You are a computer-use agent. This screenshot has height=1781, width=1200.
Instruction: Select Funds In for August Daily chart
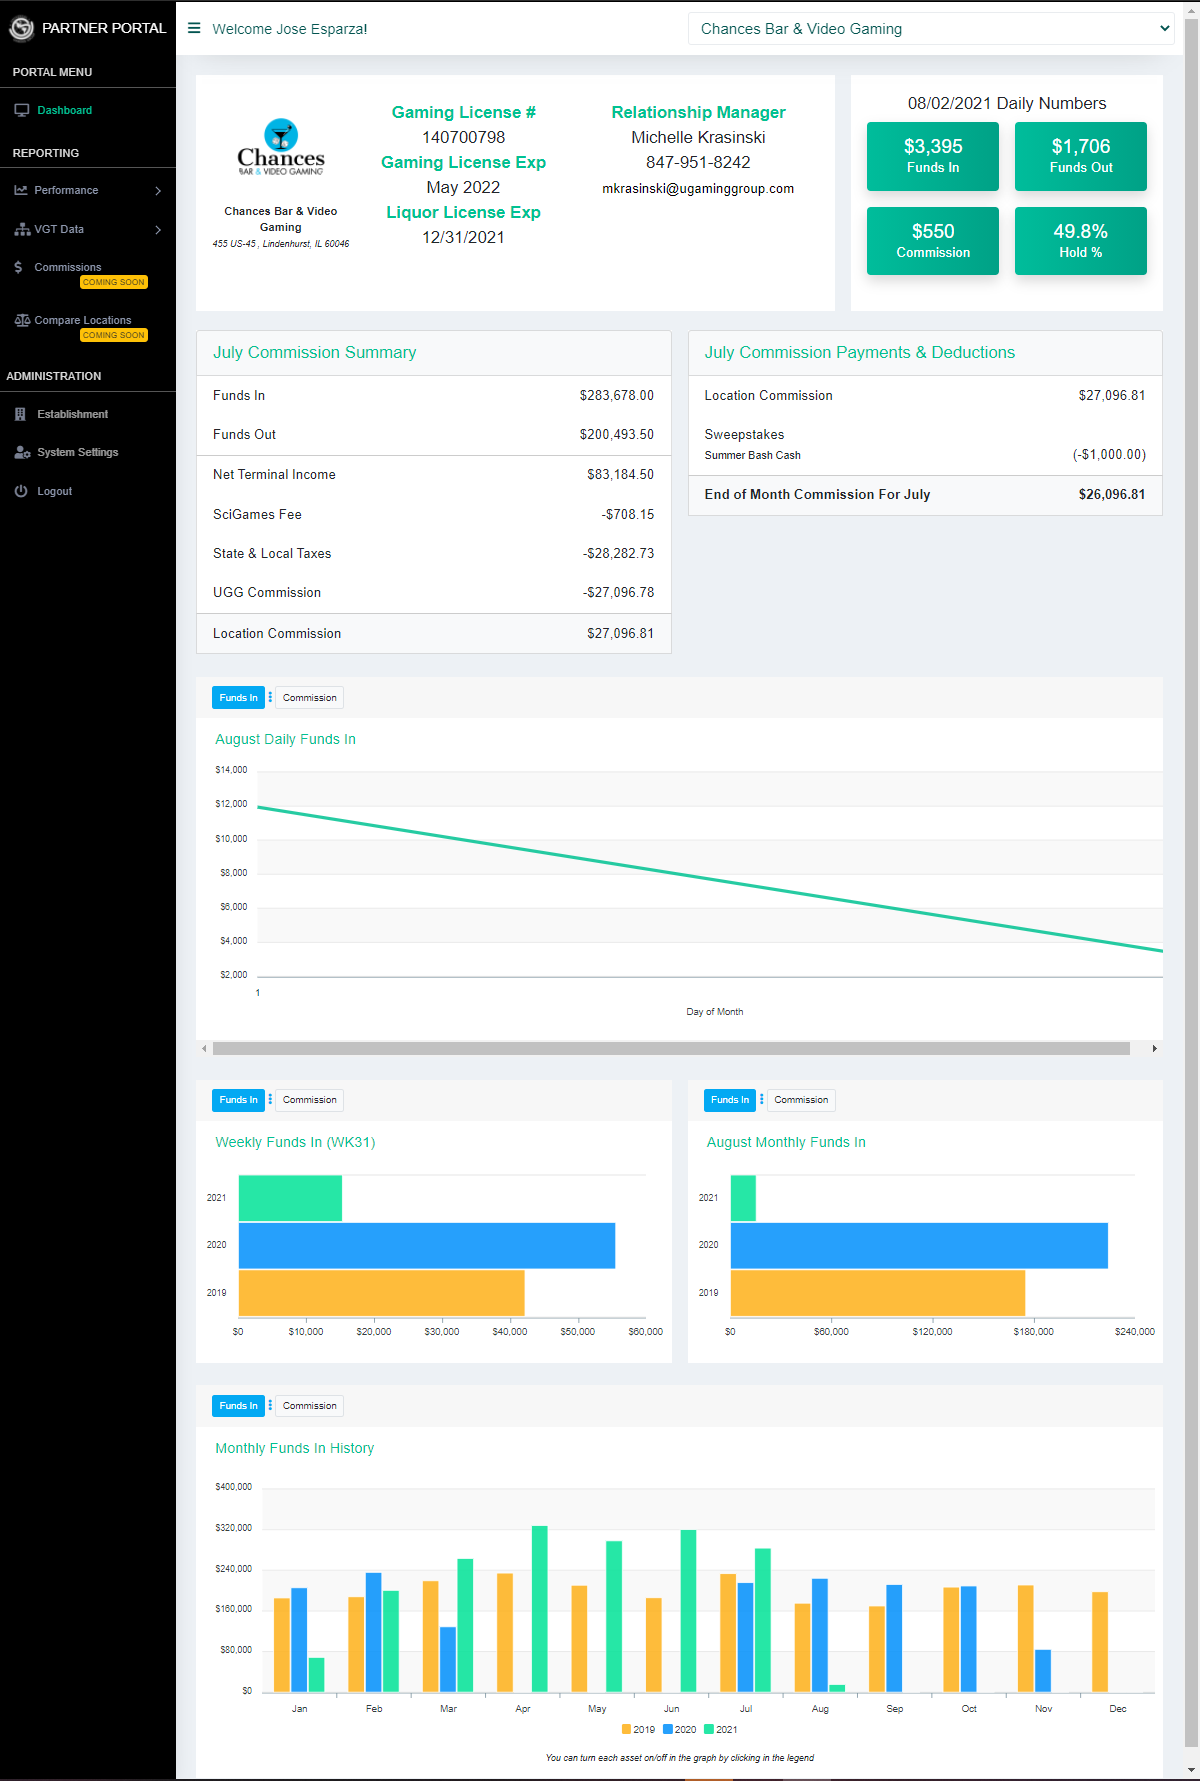pyautogui.click(x=238, y=697)
